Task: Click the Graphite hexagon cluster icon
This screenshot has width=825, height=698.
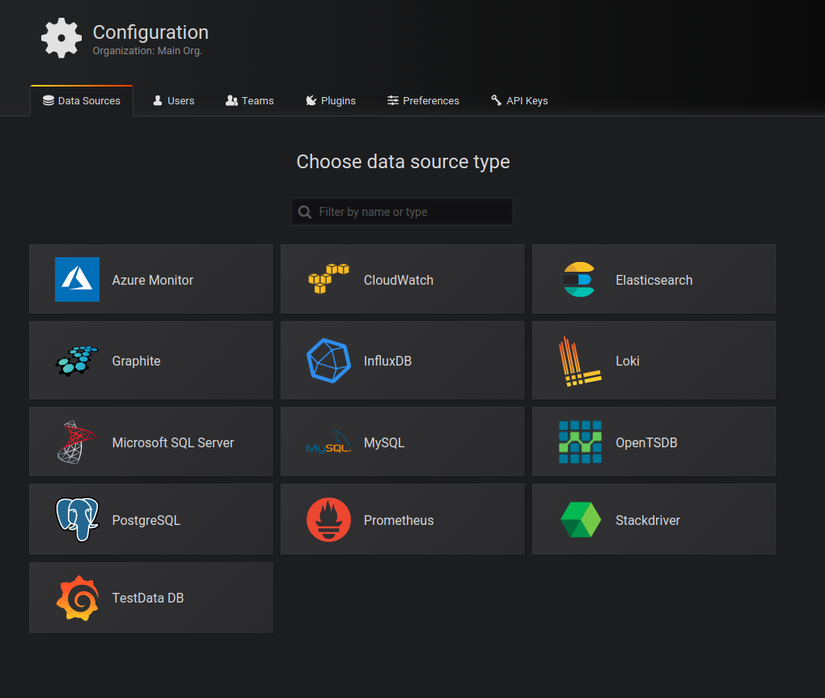Action: point(77,361)
